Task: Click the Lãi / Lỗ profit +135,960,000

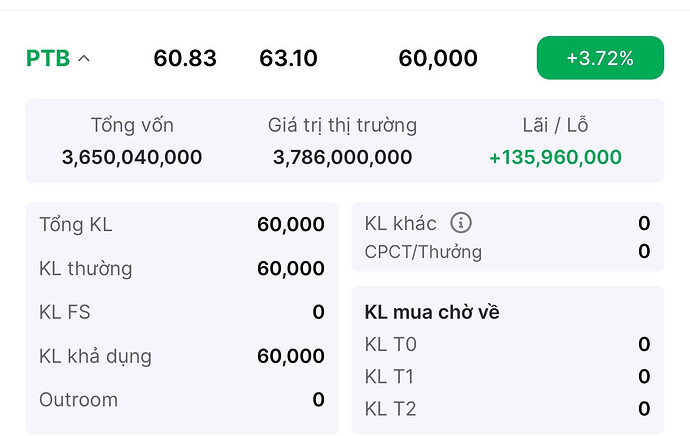Action: [x=555, y=157]
